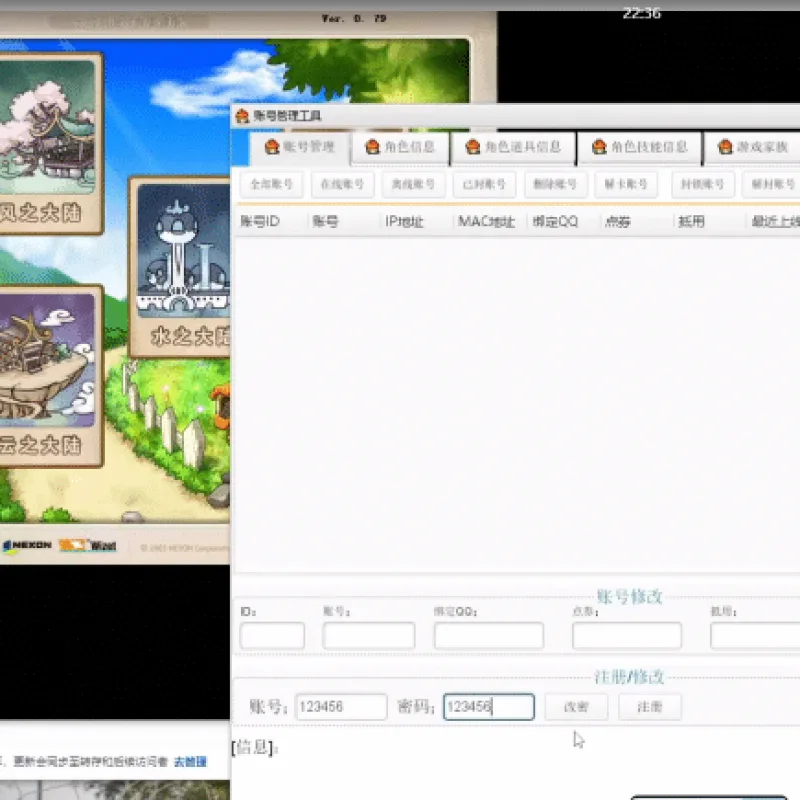Open the 角色道具信息 tab

tap(513, 147)
